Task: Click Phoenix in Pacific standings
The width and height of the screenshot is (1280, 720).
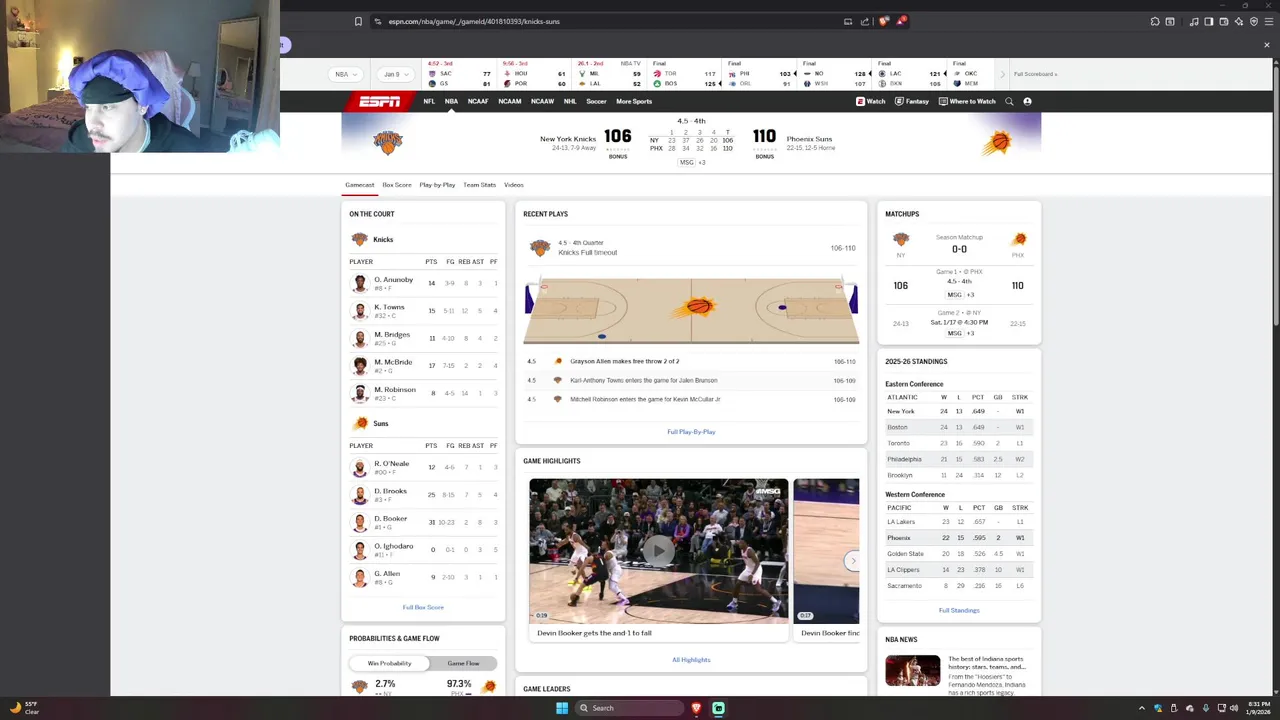Action: click(x=899, y=538)
